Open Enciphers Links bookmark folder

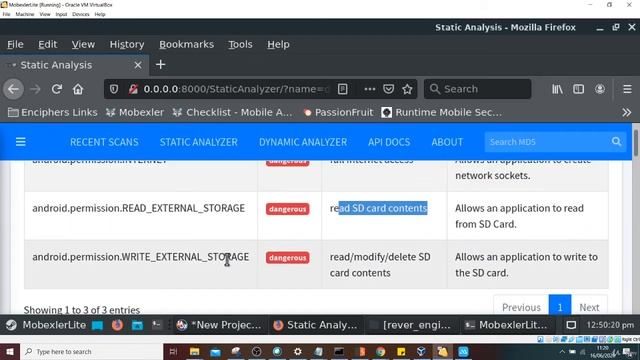(x=53, y=112)
